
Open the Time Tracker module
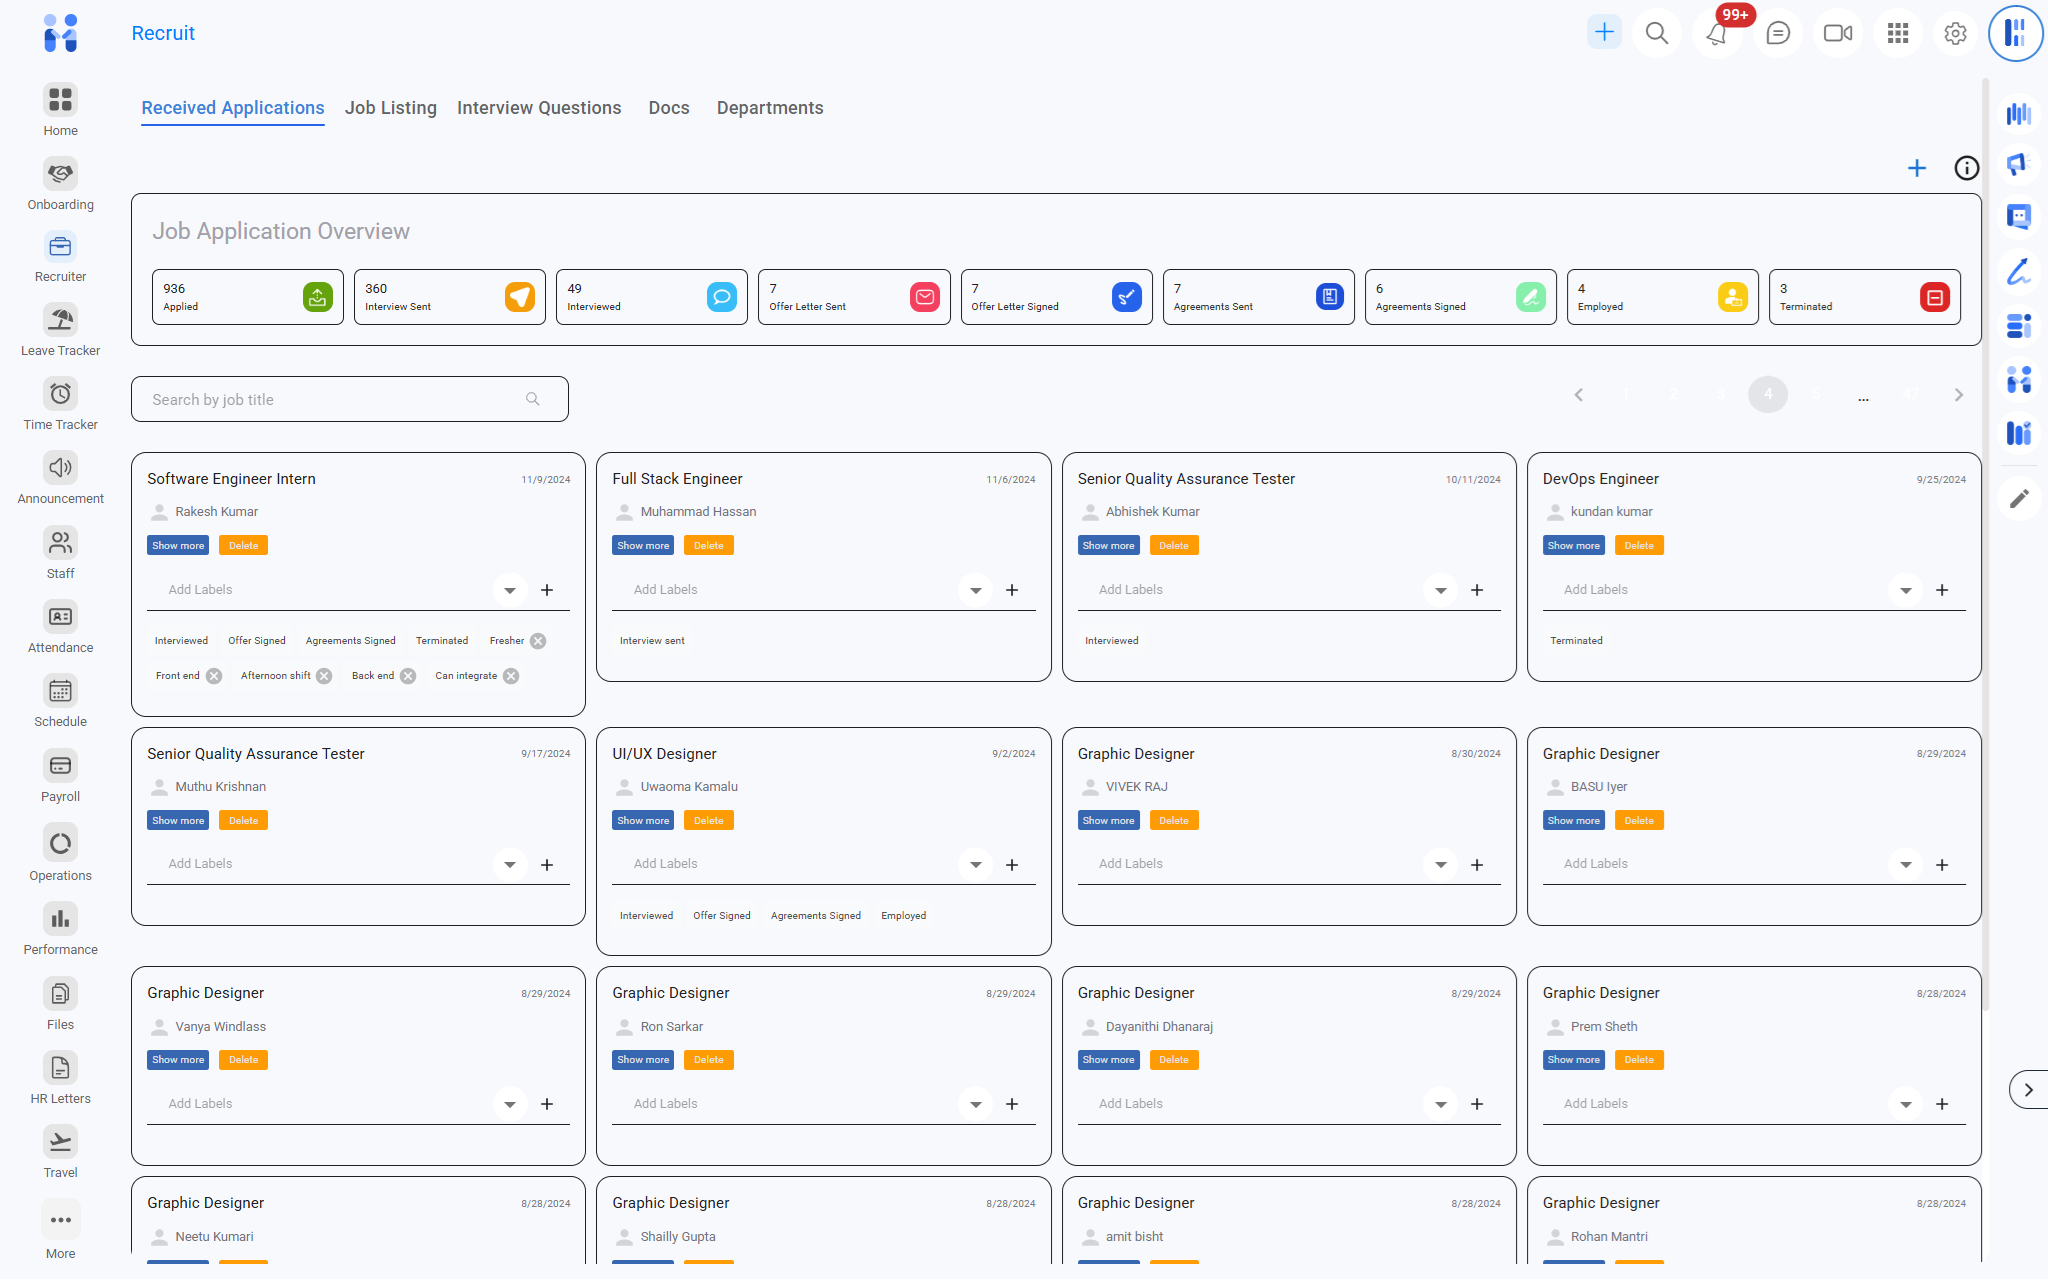[x=60, y=395]
